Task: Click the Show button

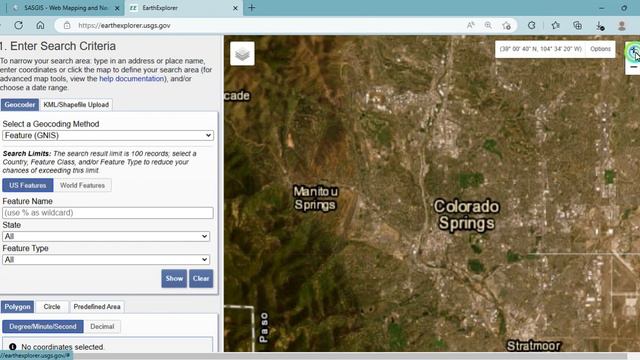Action: (x=174, y=278)
